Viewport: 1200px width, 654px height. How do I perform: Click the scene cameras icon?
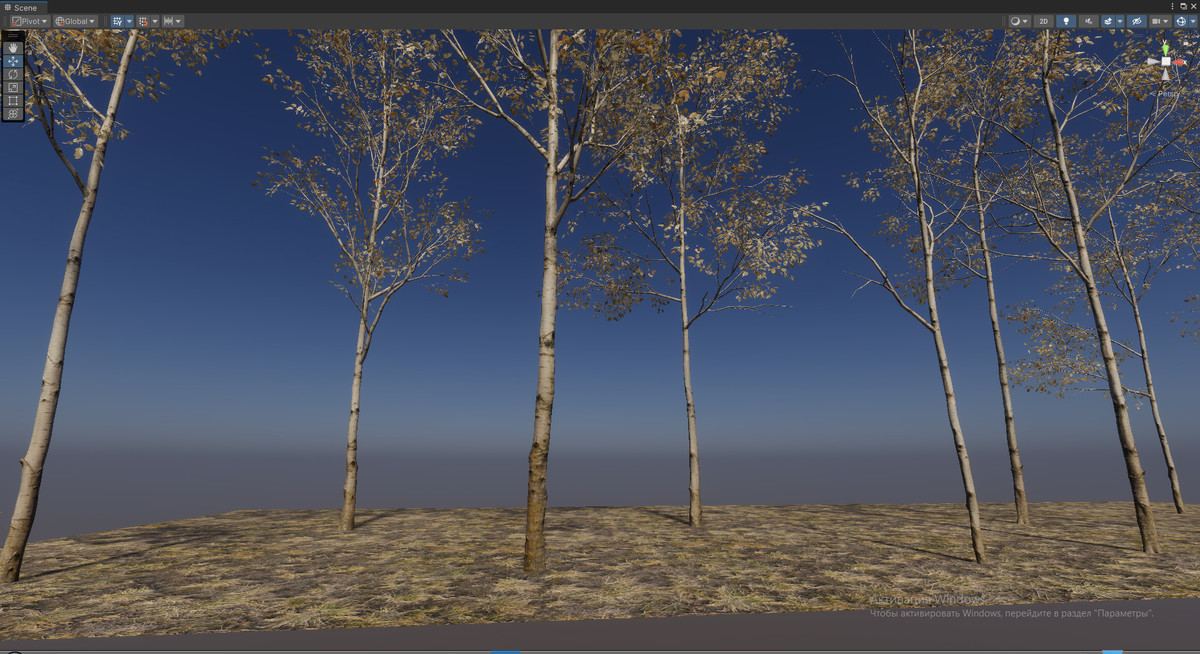click(x=1157, y=21)
